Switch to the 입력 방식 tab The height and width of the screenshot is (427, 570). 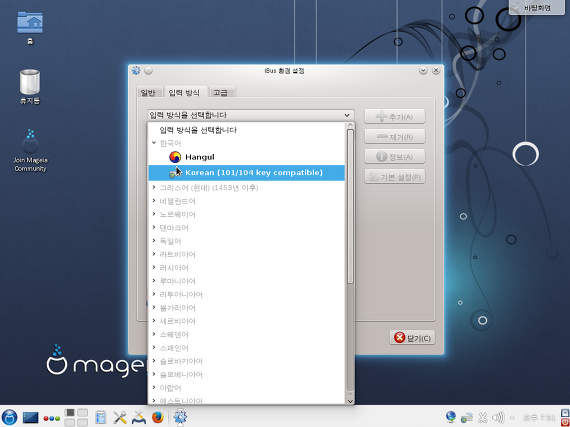185,92
